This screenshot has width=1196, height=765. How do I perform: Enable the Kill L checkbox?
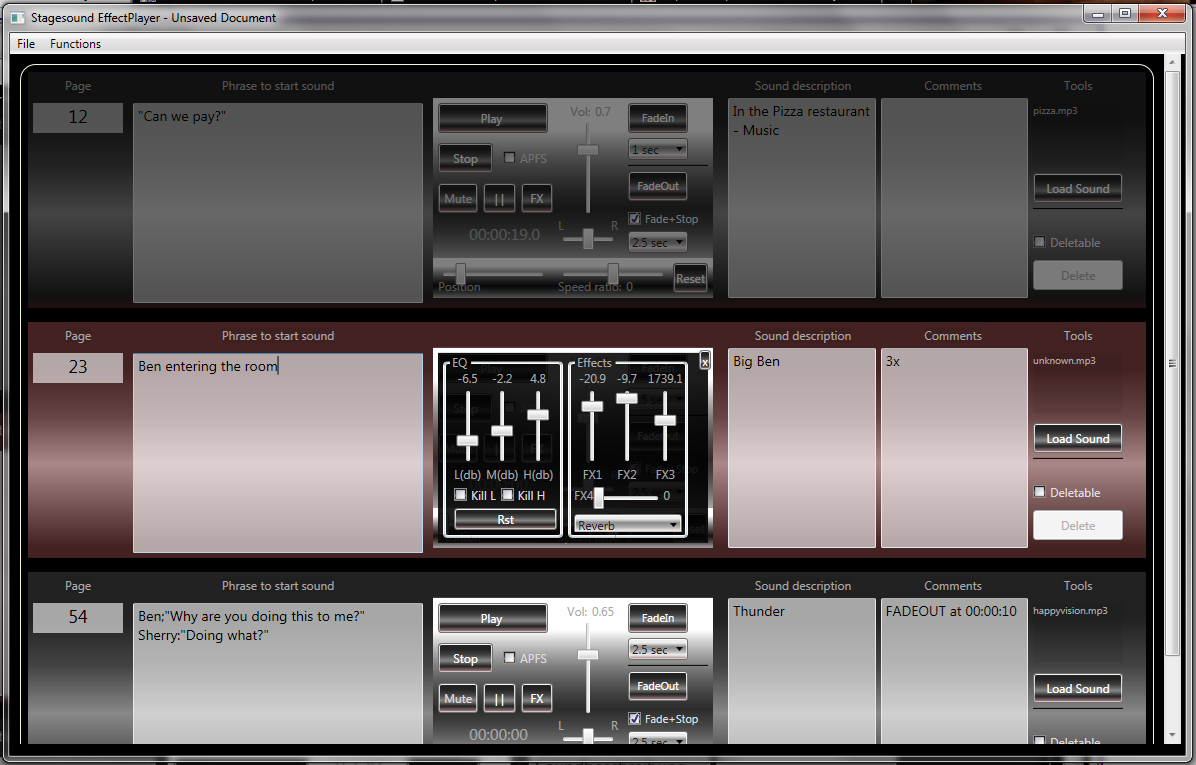(461, 495)
